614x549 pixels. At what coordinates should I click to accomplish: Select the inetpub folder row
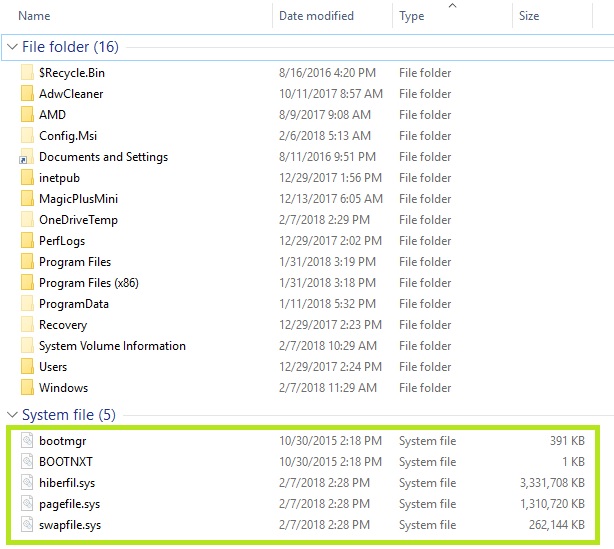point(62,178)
